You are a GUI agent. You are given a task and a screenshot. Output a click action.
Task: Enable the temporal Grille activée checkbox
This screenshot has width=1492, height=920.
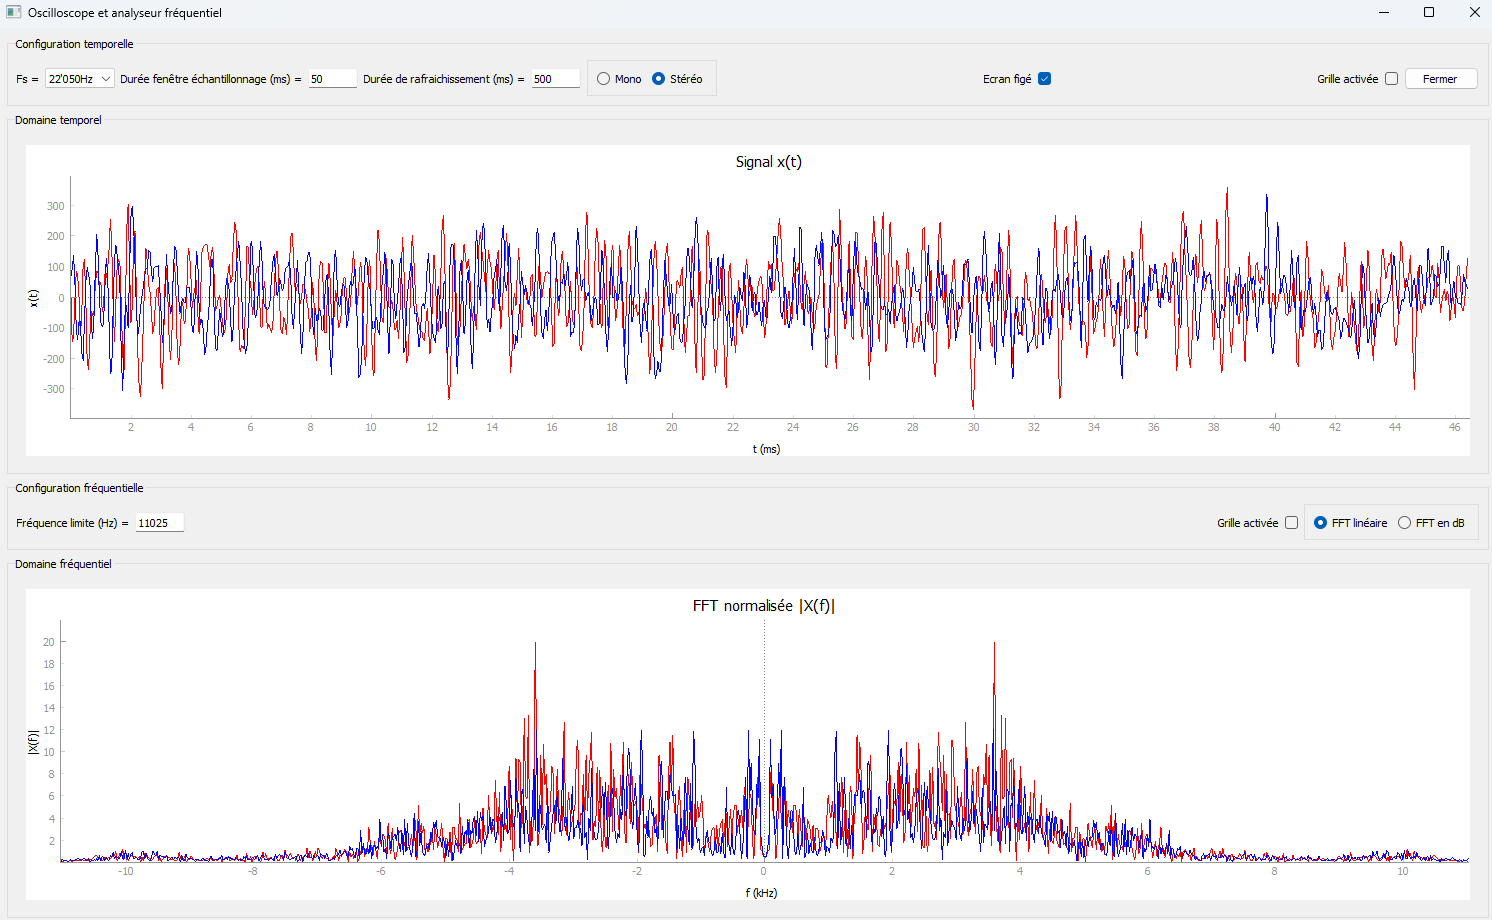(x=1391, y=79)
